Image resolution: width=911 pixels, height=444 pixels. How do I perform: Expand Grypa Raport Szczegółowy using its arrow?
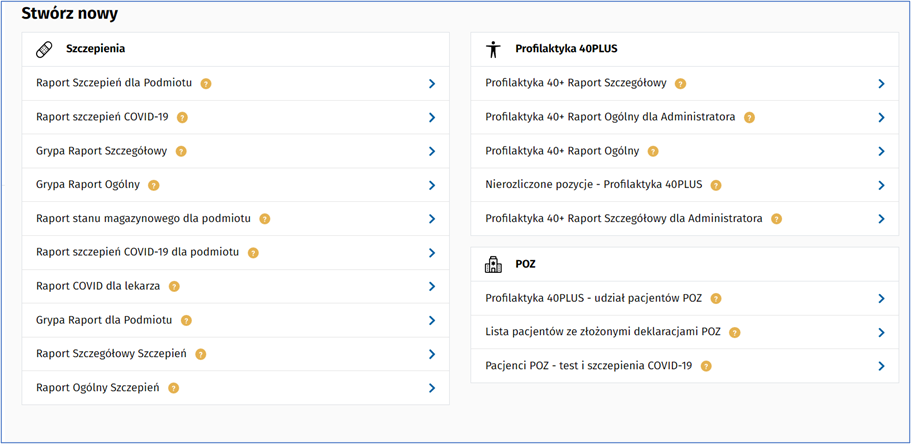coord(431,151)
